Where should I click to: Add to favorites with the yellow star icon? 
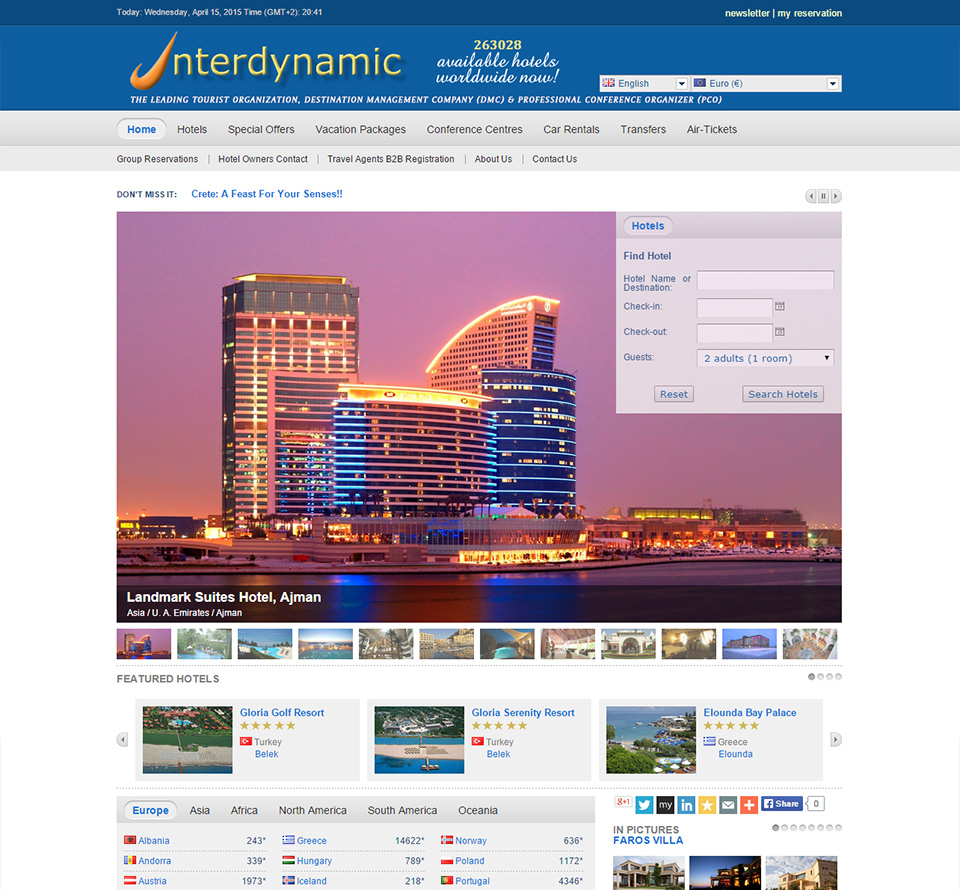(707, 804)
